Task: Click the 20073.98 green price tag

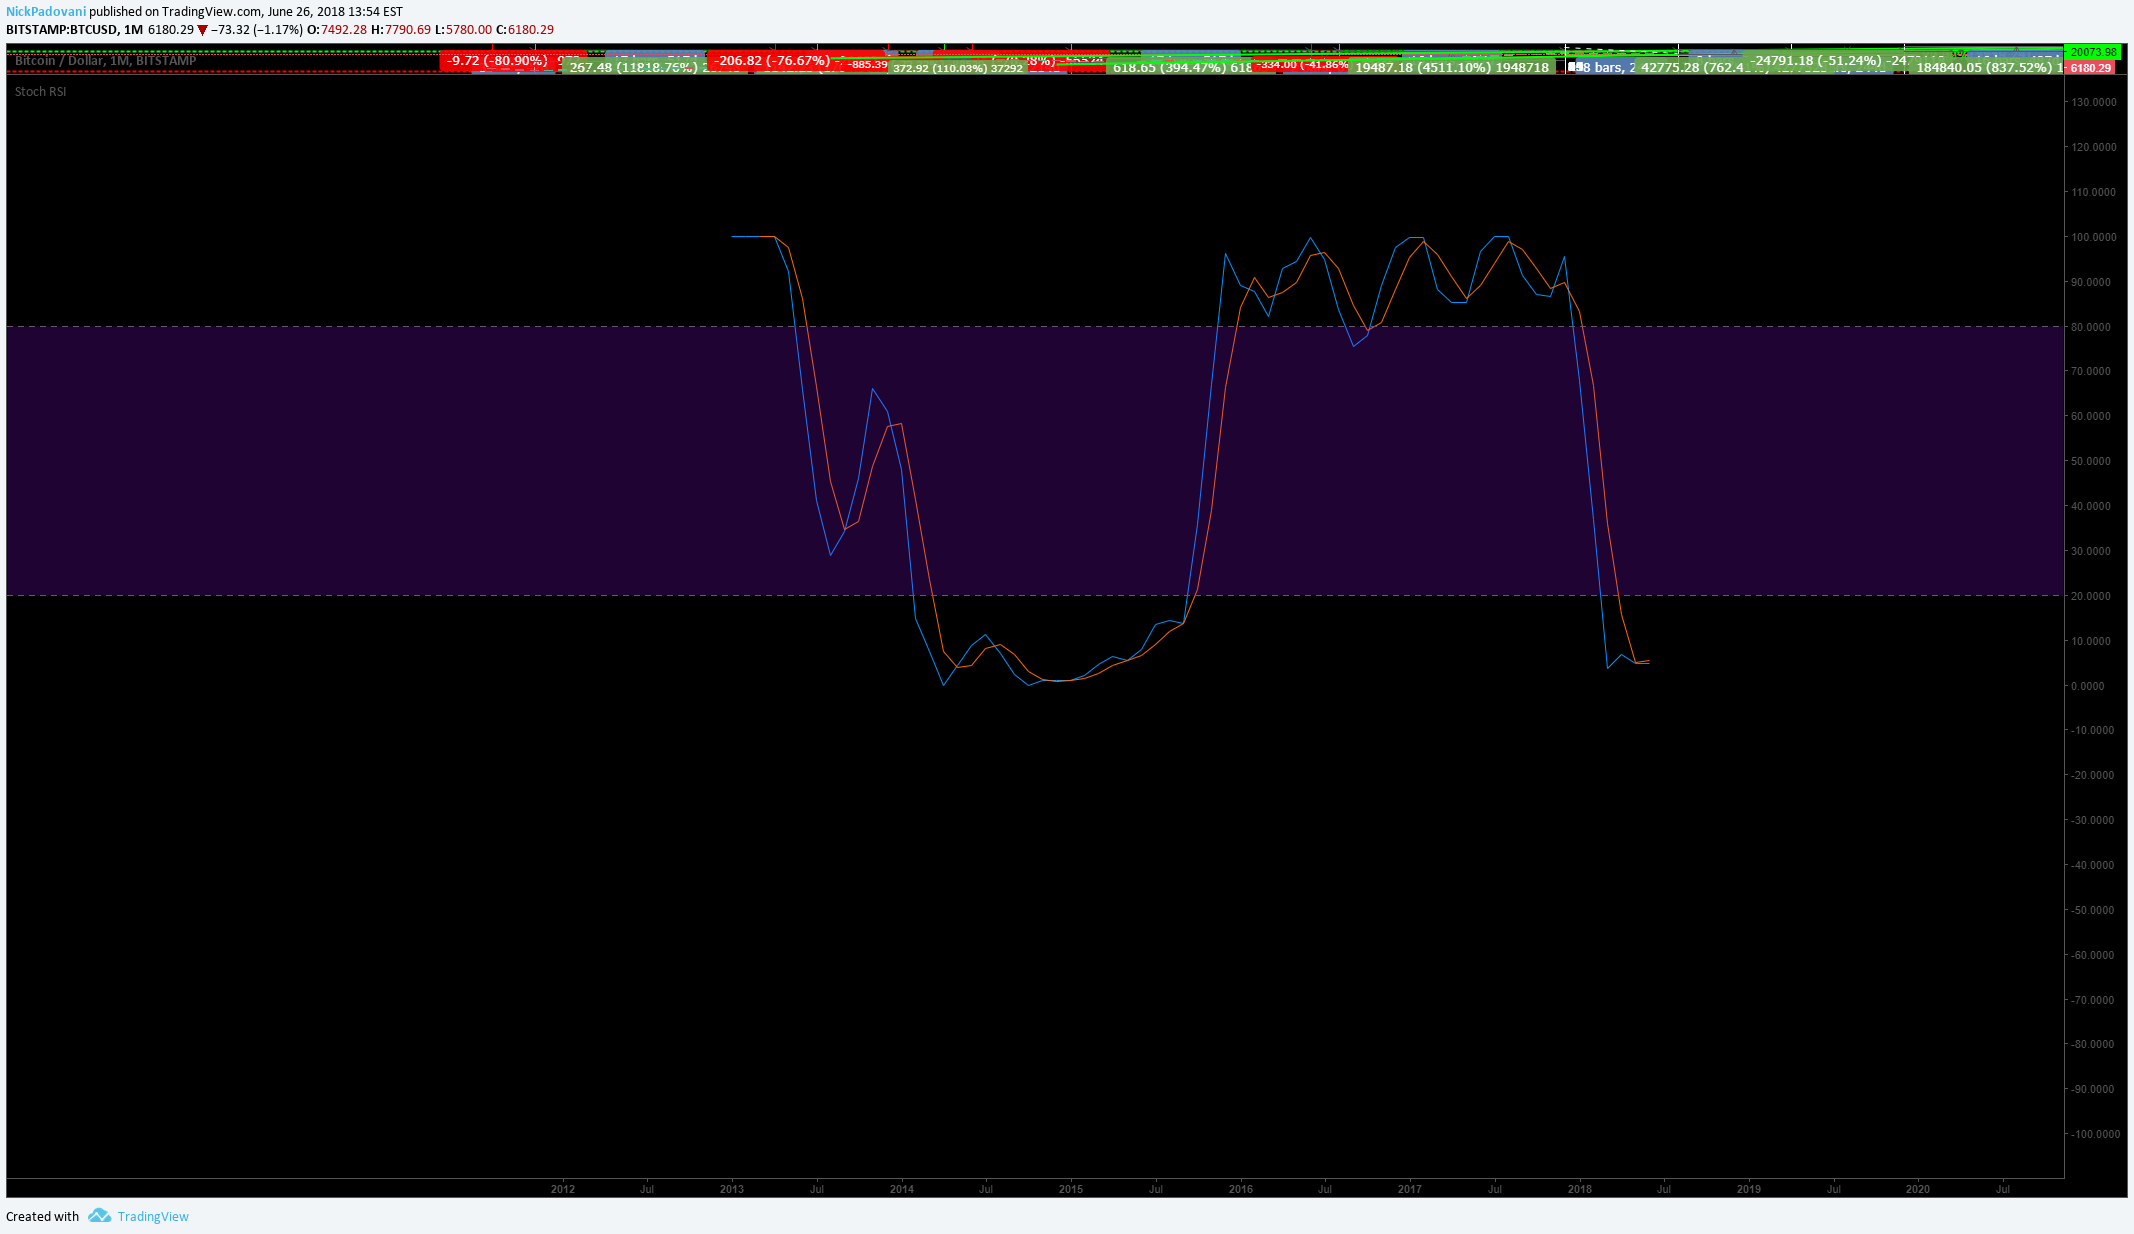Action: [x=2093, y=52]
